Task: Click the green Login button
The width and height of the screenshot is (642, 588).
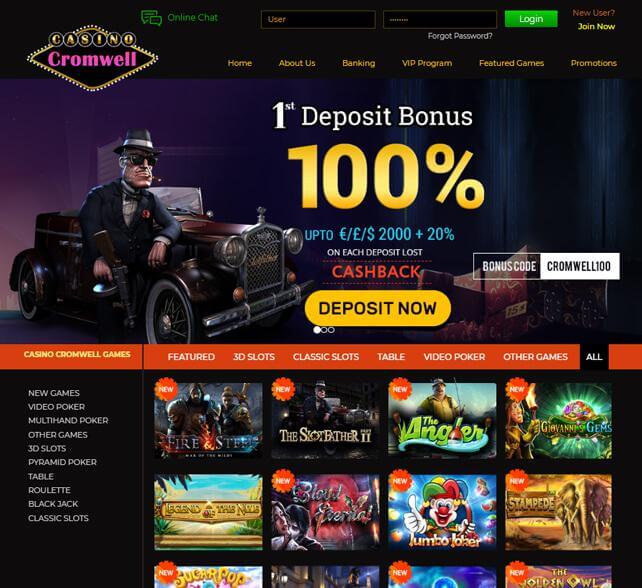Action: [531, 19]
